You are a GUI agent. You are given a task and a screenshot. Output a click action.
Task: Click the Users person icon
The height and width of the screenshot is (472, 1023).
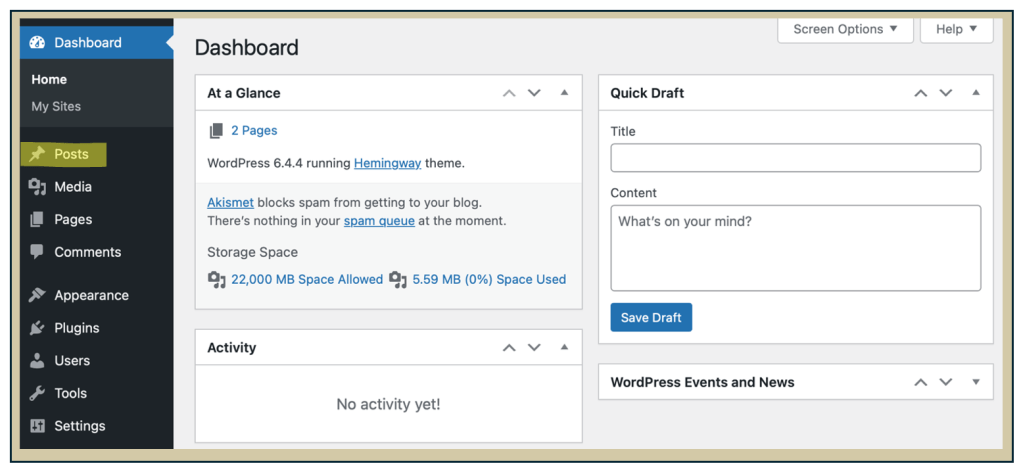pyautogui.click(x=37, y=361)
